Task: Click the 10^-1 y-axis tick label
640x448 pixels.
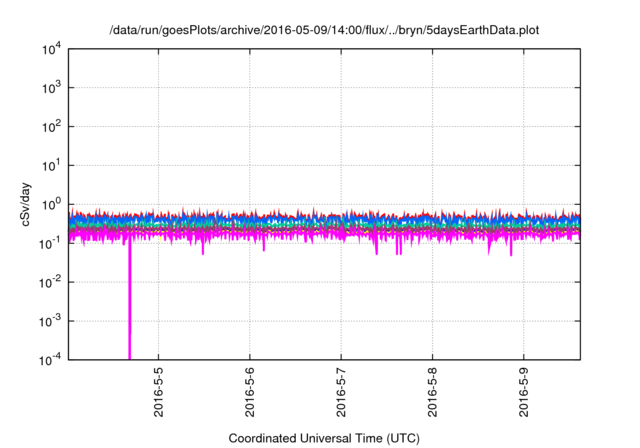Action: tap(50, 244)
